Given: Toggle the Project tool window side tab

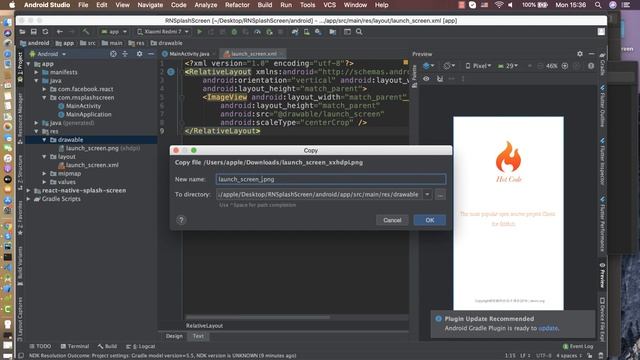Looking at the screenshot, I should click(x=20, y=67).
